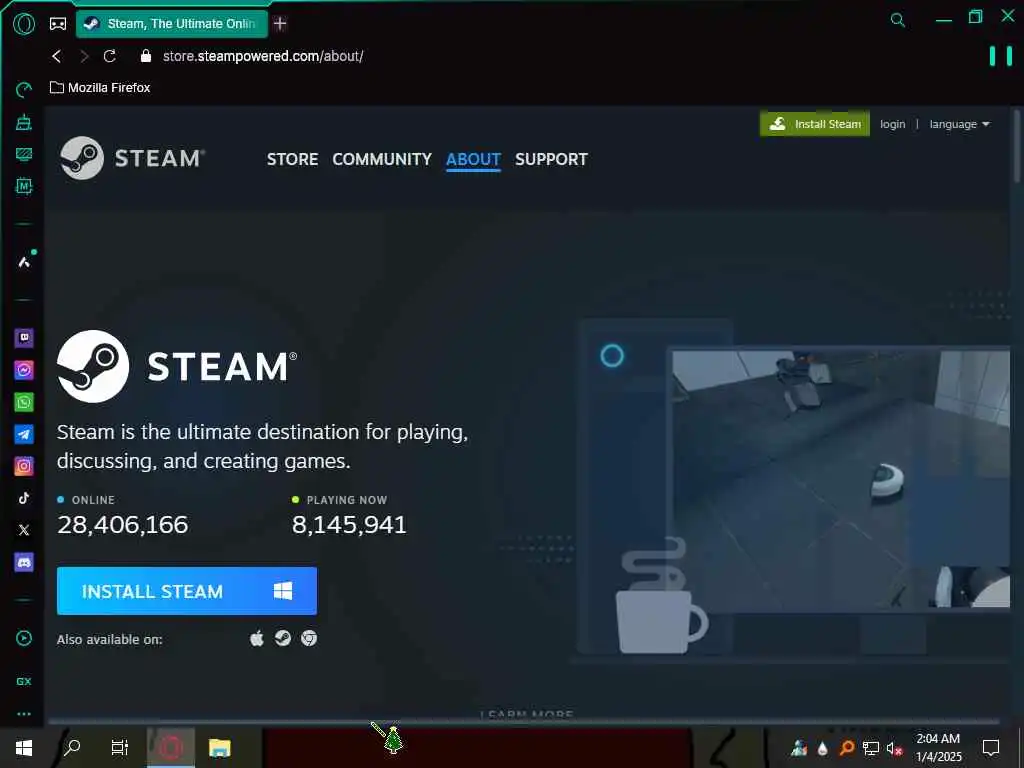Viewport: 1024px width, 768px height.
Task: Reload the Steam page
Action: tap(110, 56)
